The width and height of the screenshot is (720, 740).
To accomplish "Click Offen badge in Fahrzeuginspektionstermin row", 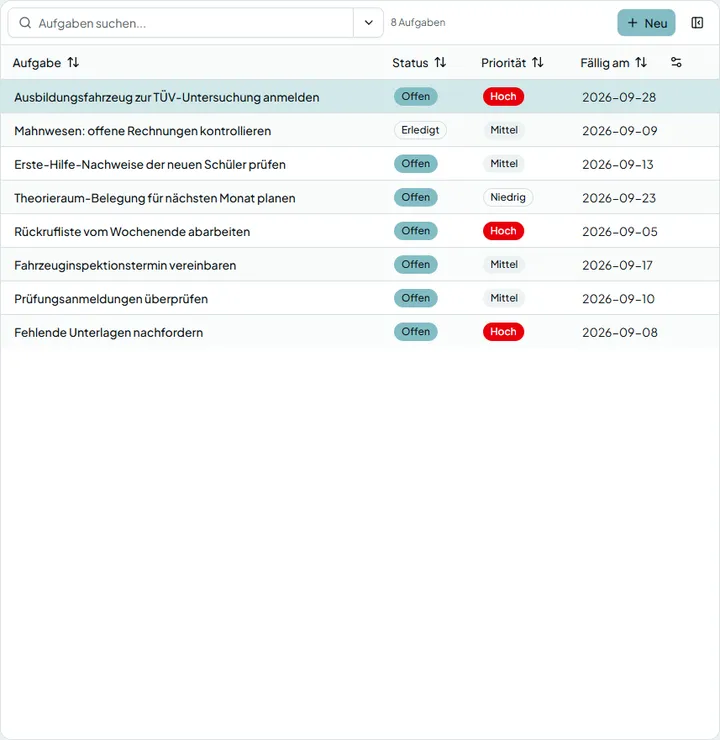I will [x=416, y=265].
